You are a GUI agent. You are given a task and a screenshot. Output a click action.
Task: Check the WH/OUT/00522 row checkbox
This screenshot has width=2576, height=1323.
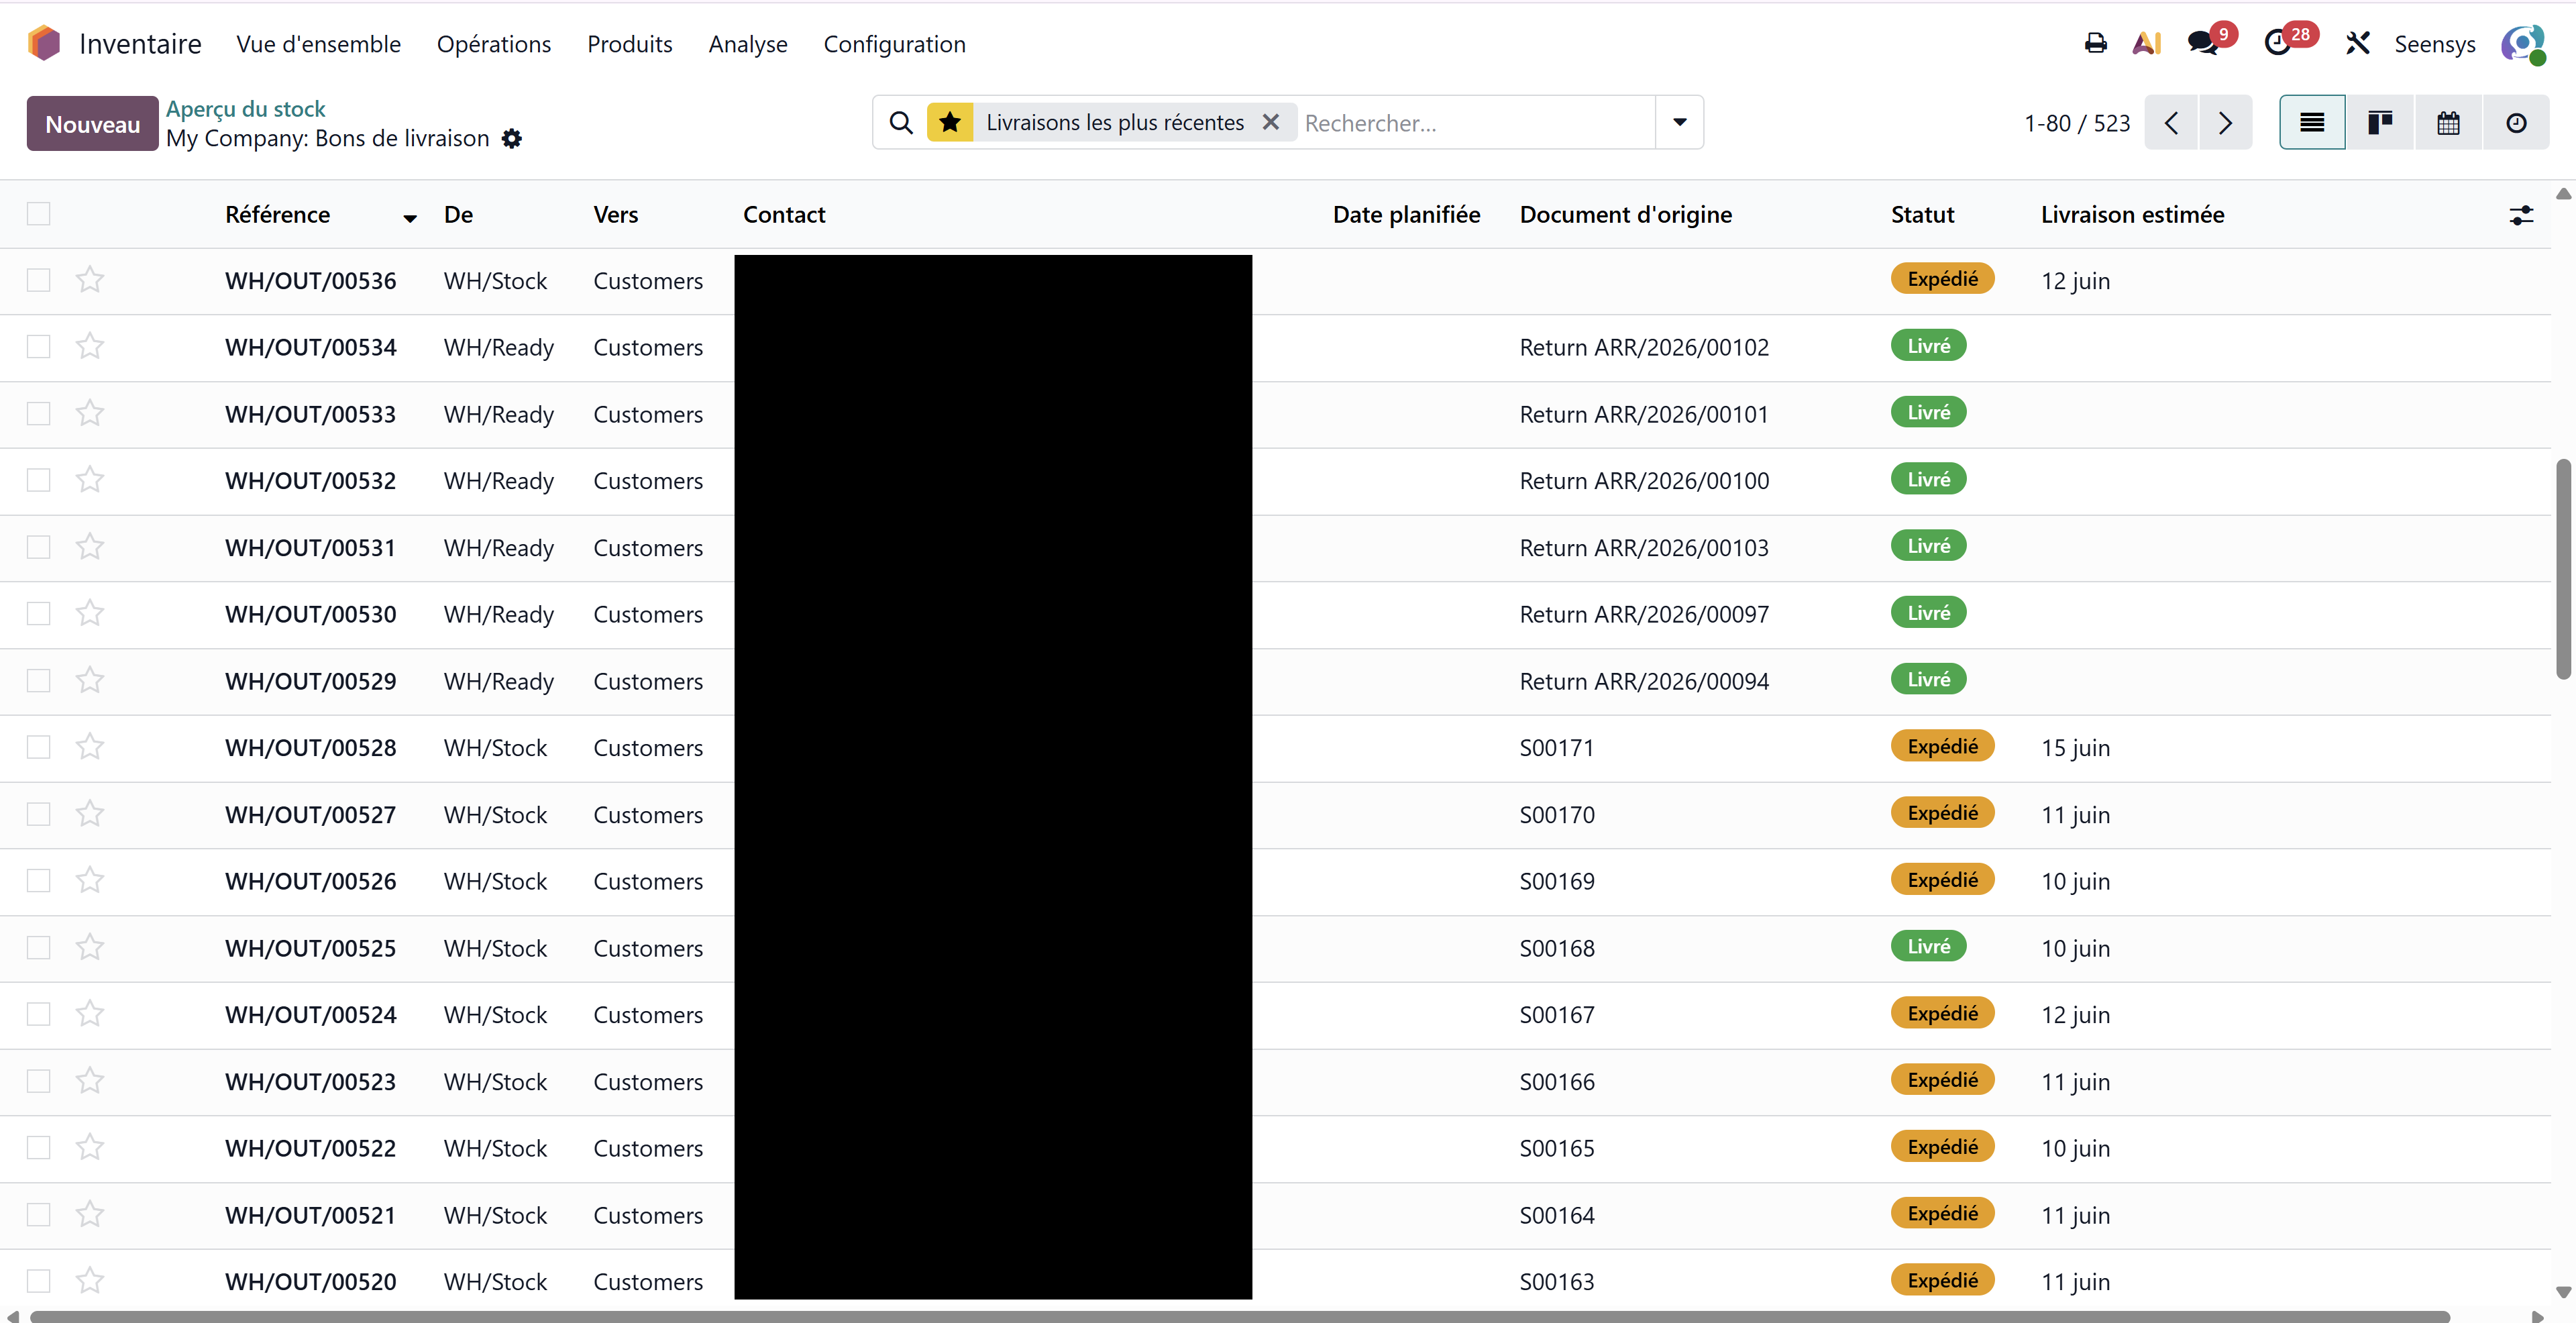click(38, 1147)
